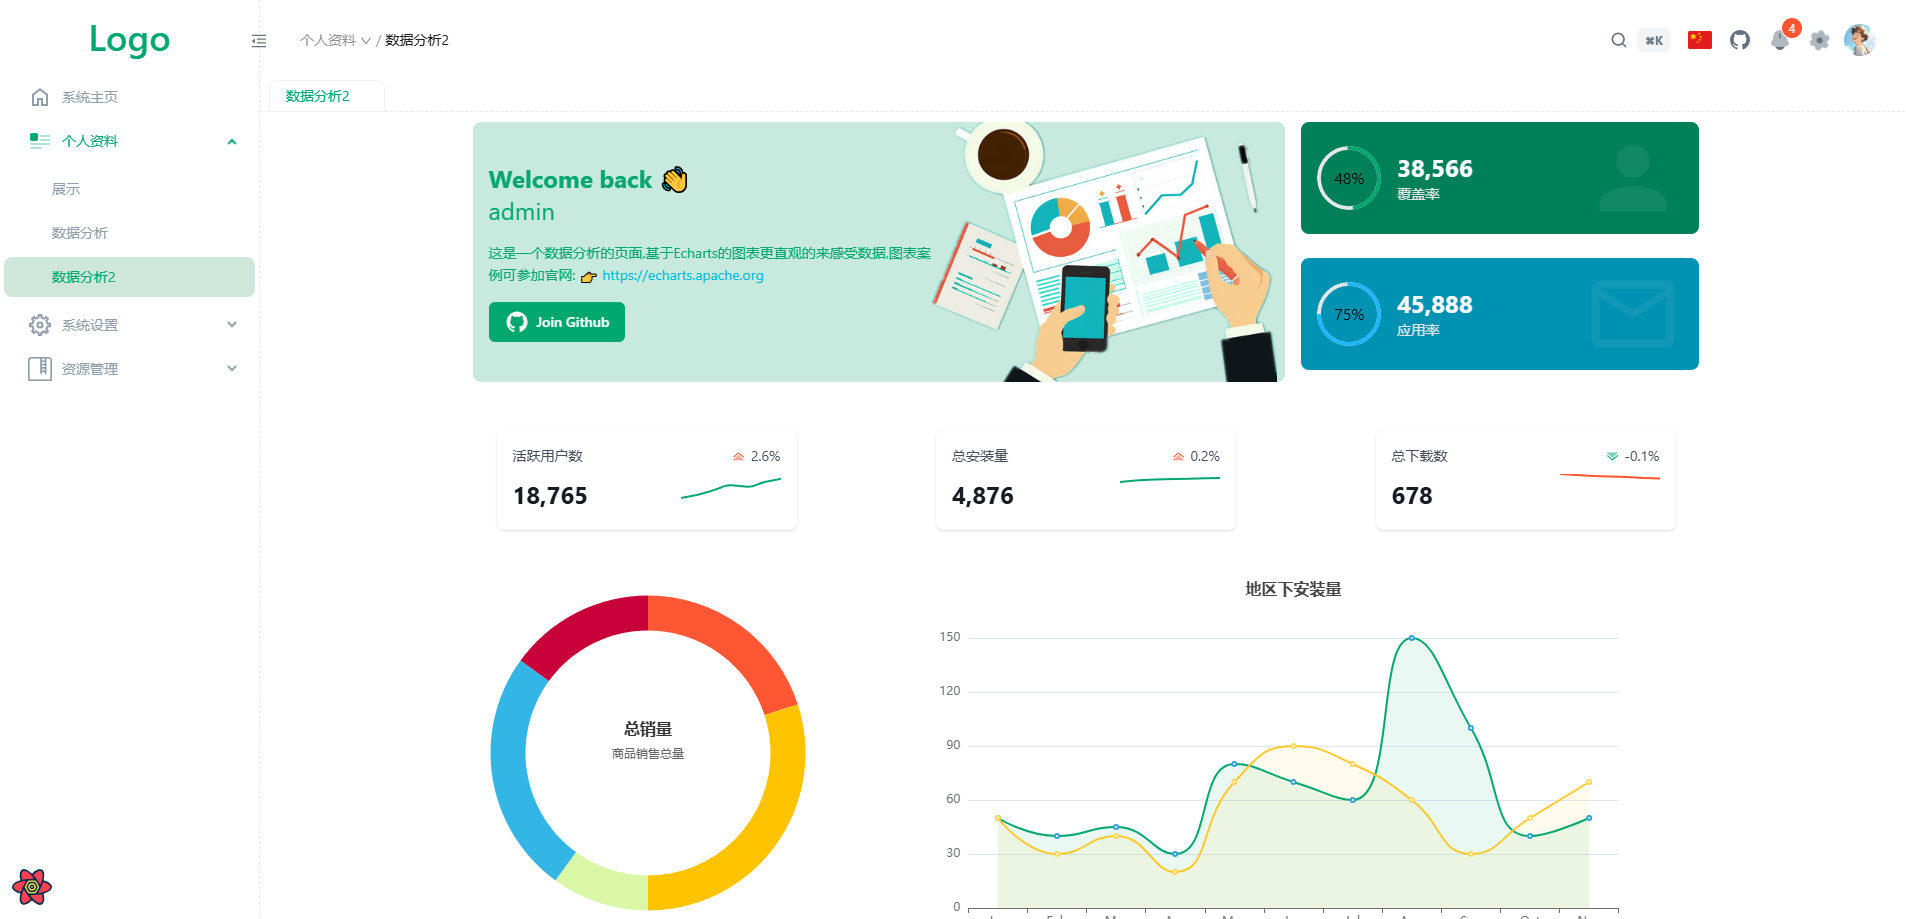Open the user avatar menu
This screenshot has height=919, width=1906.
pyautogui.click(x=1860, y=40)
